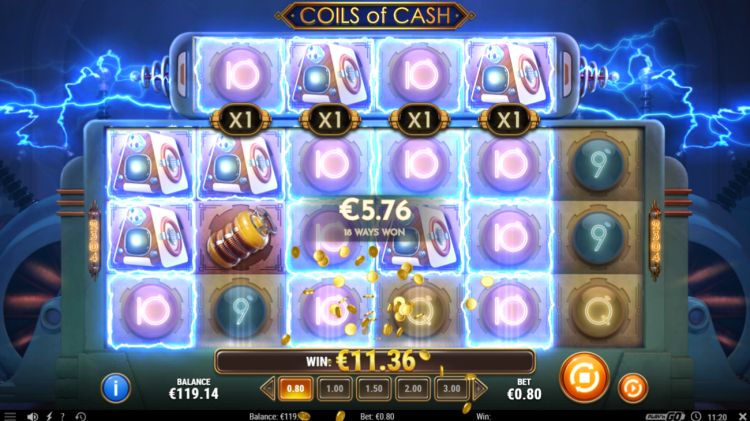
Task: Open help question mark icon
Action: pos(63,417)
